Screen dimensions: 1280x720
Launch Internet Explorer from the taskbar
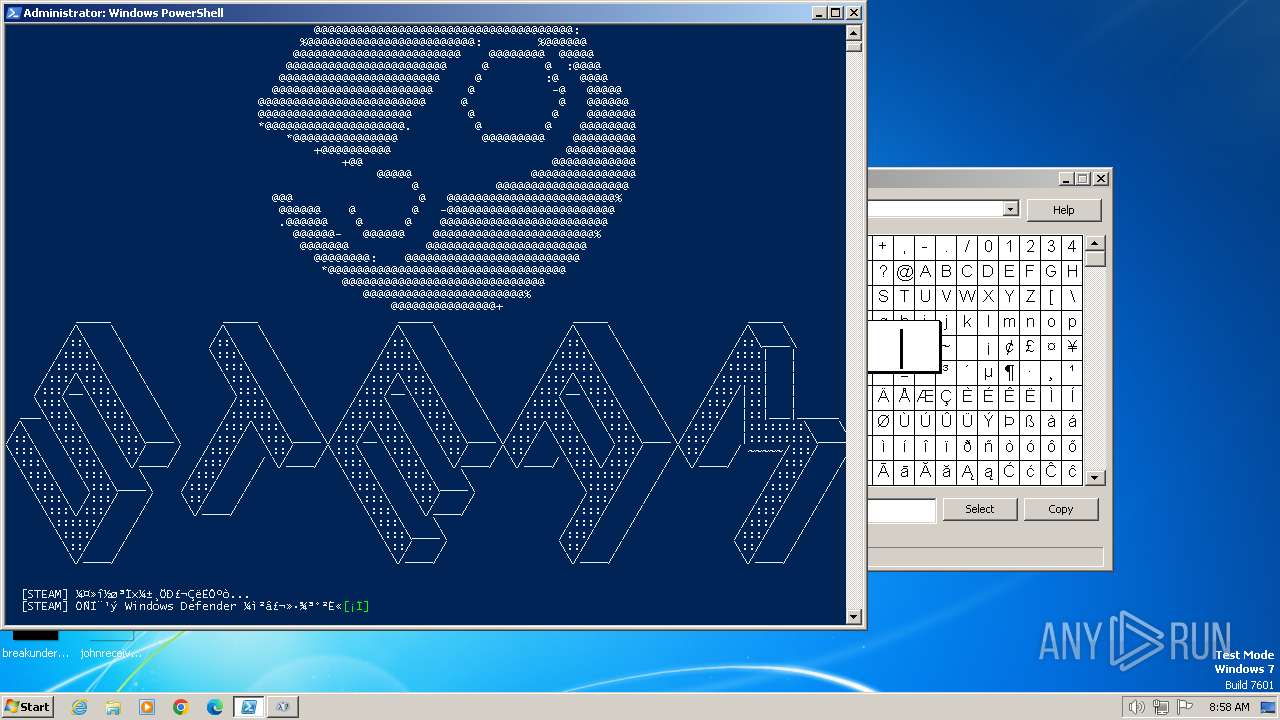pos(79,707)
